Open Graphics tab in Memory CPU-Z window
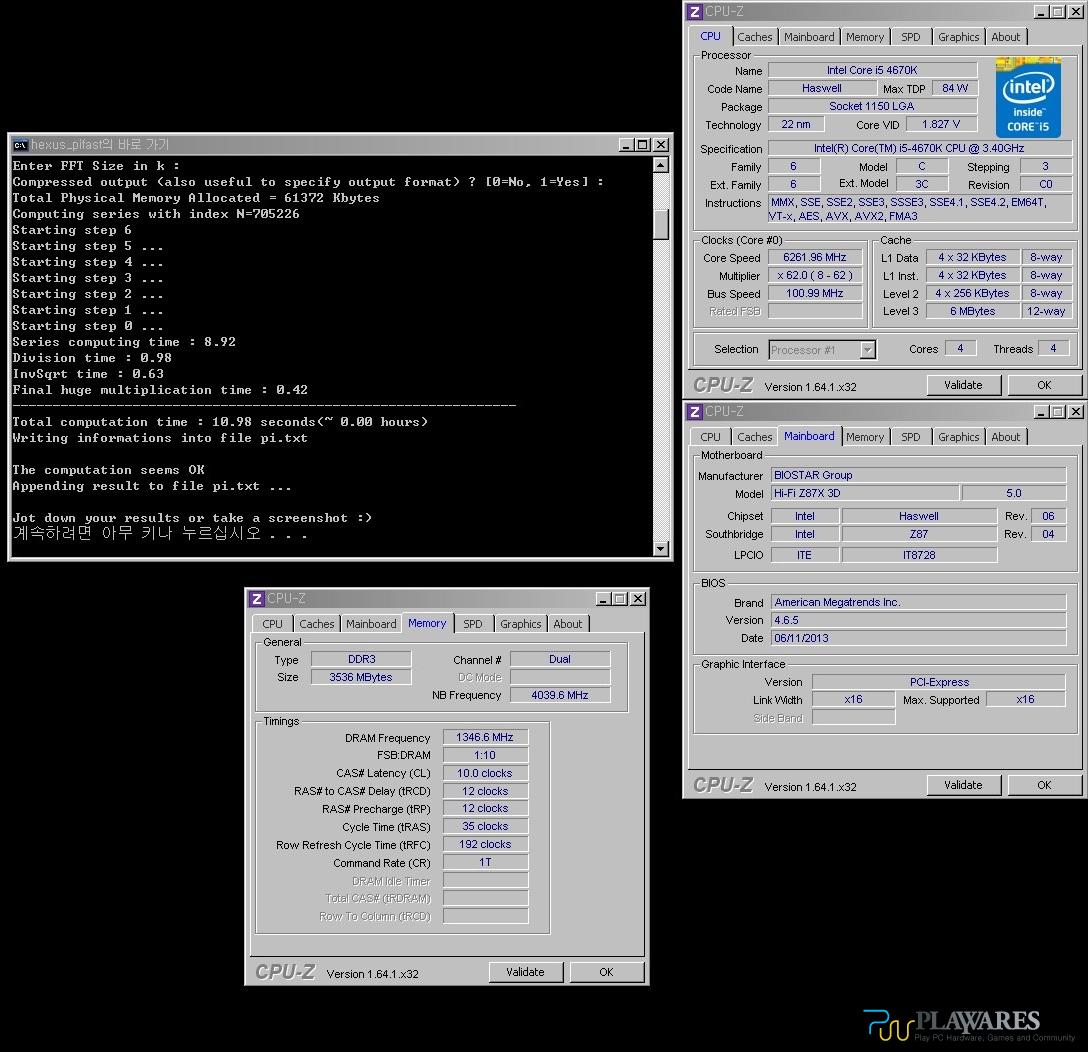The height and width of the screenshot is (1052, 1088). [520, 624]
